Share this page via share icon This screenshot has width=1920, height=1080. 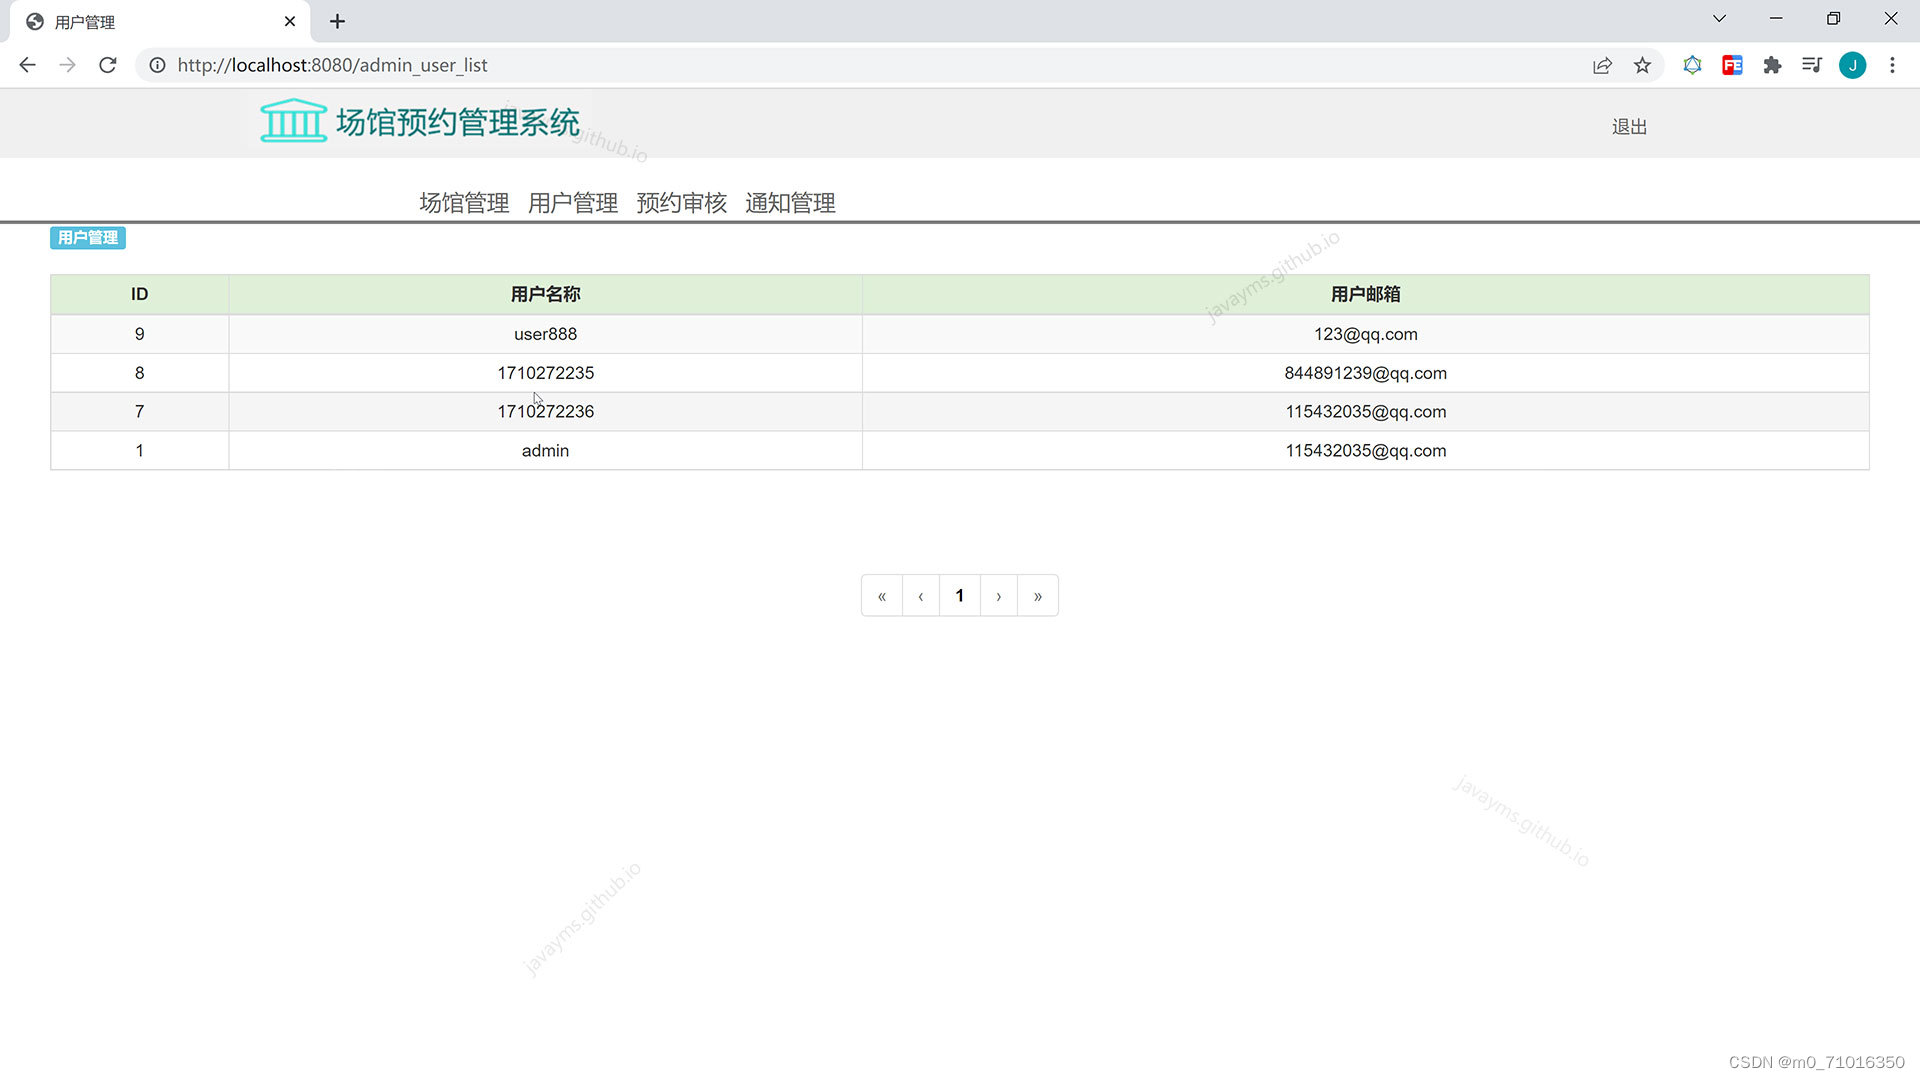[x=1602, y=65]
